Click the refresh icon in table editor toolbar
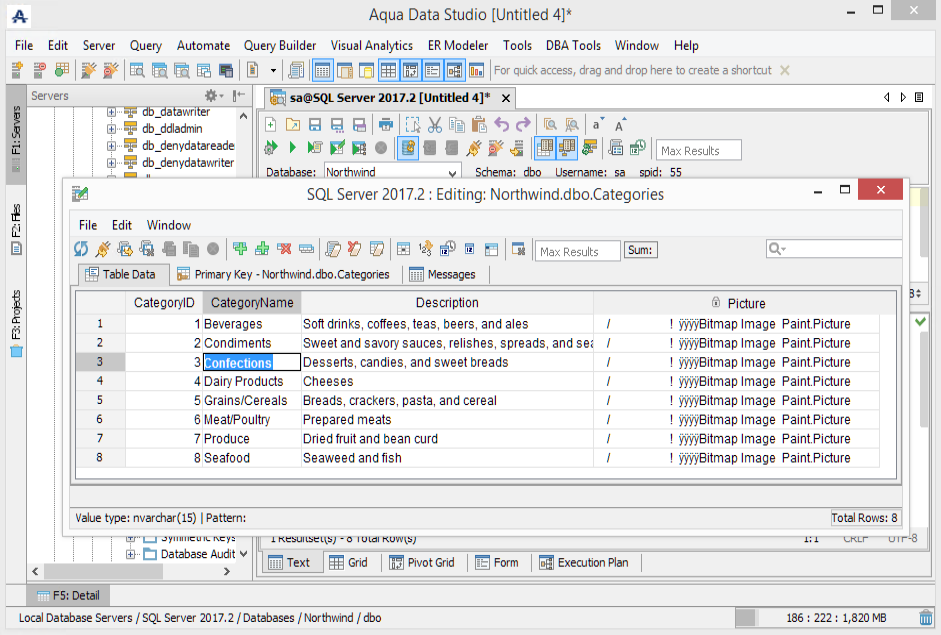The width and height of the screenshot is (941, 635). pos(81,249)
